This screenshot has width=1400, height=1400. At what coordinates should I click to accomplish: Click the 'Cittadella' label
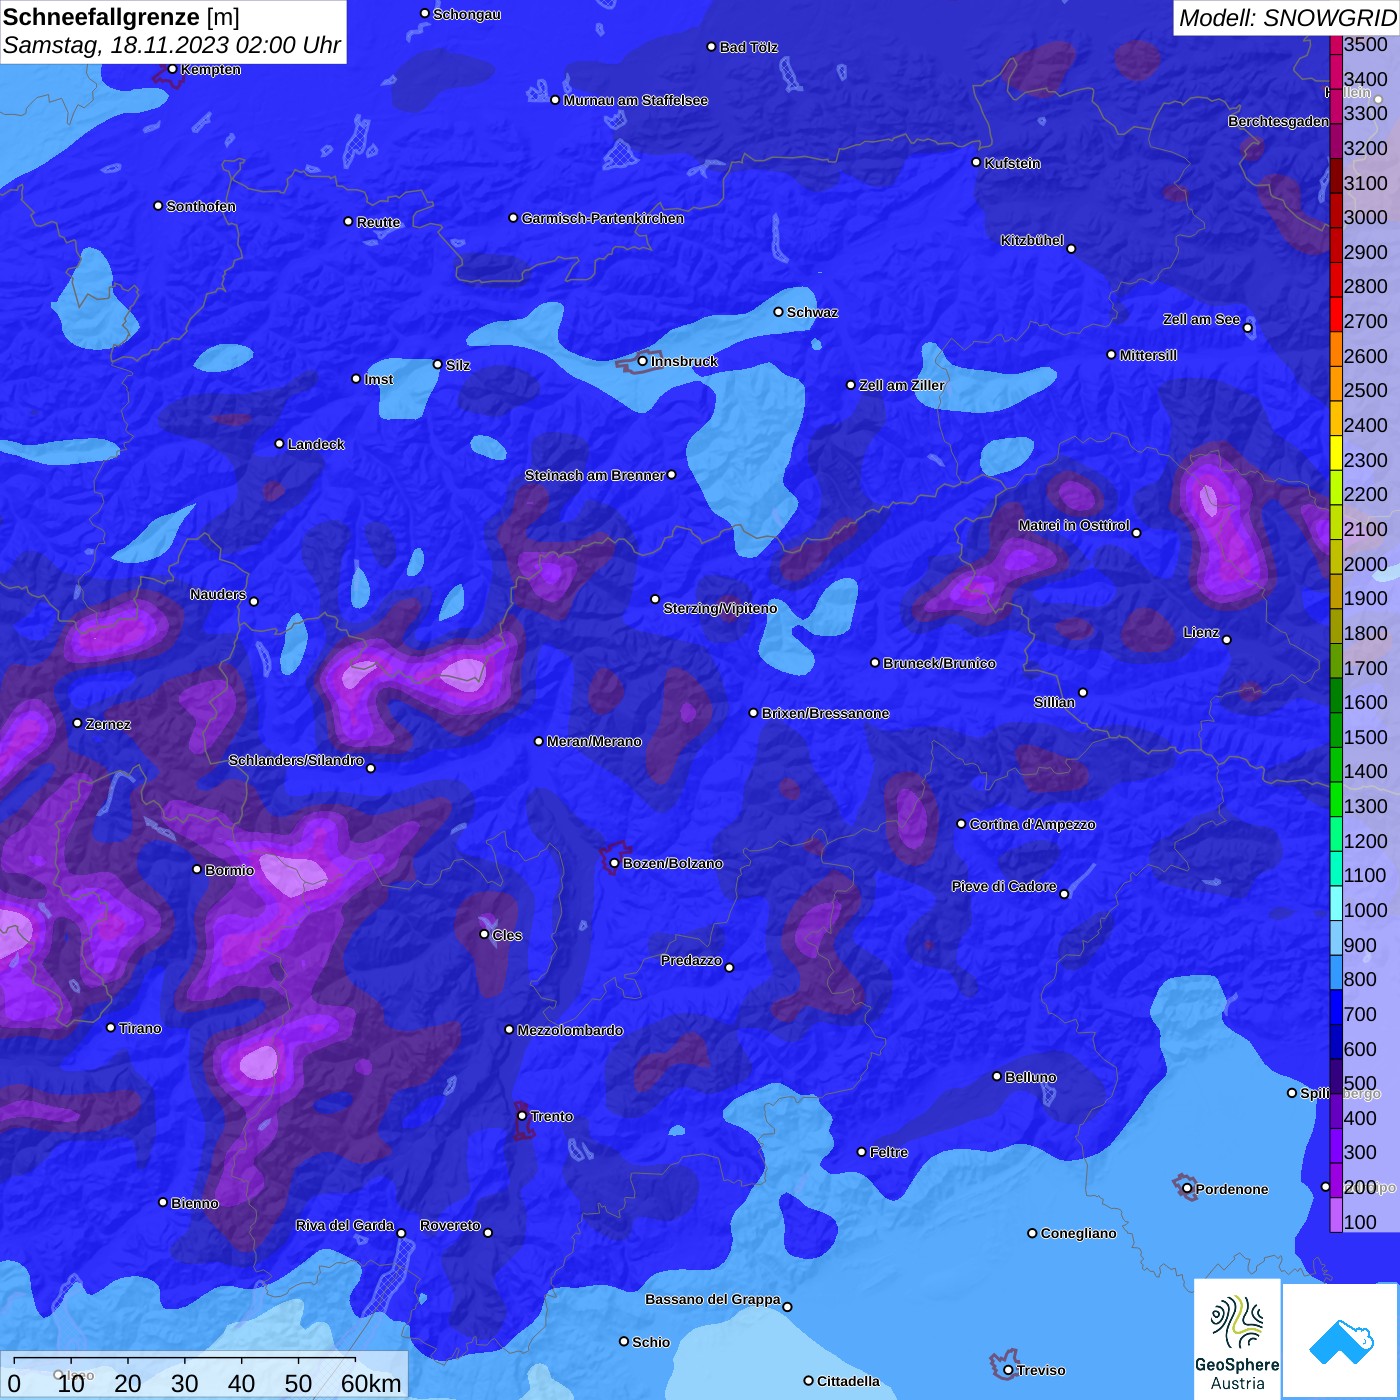848,1381
